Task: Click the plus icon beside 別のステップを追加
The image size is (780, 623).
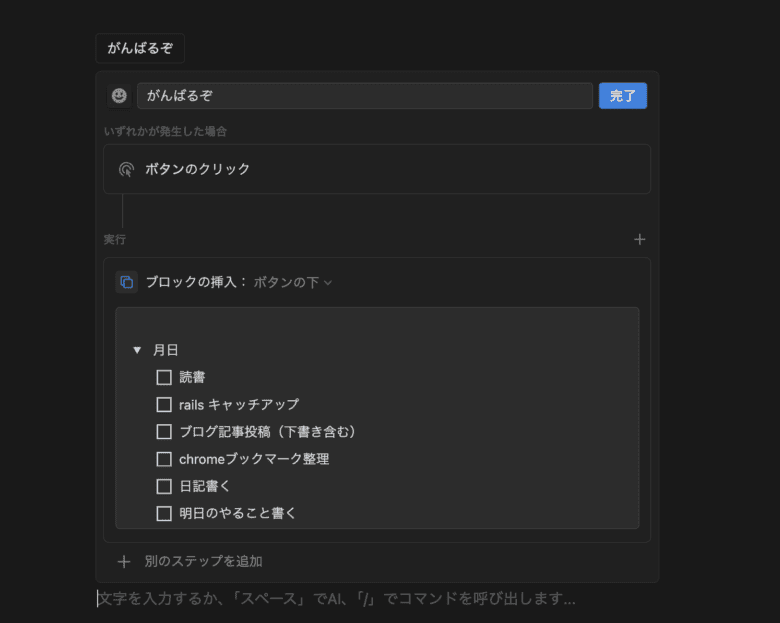Action: tap(124, 562)
